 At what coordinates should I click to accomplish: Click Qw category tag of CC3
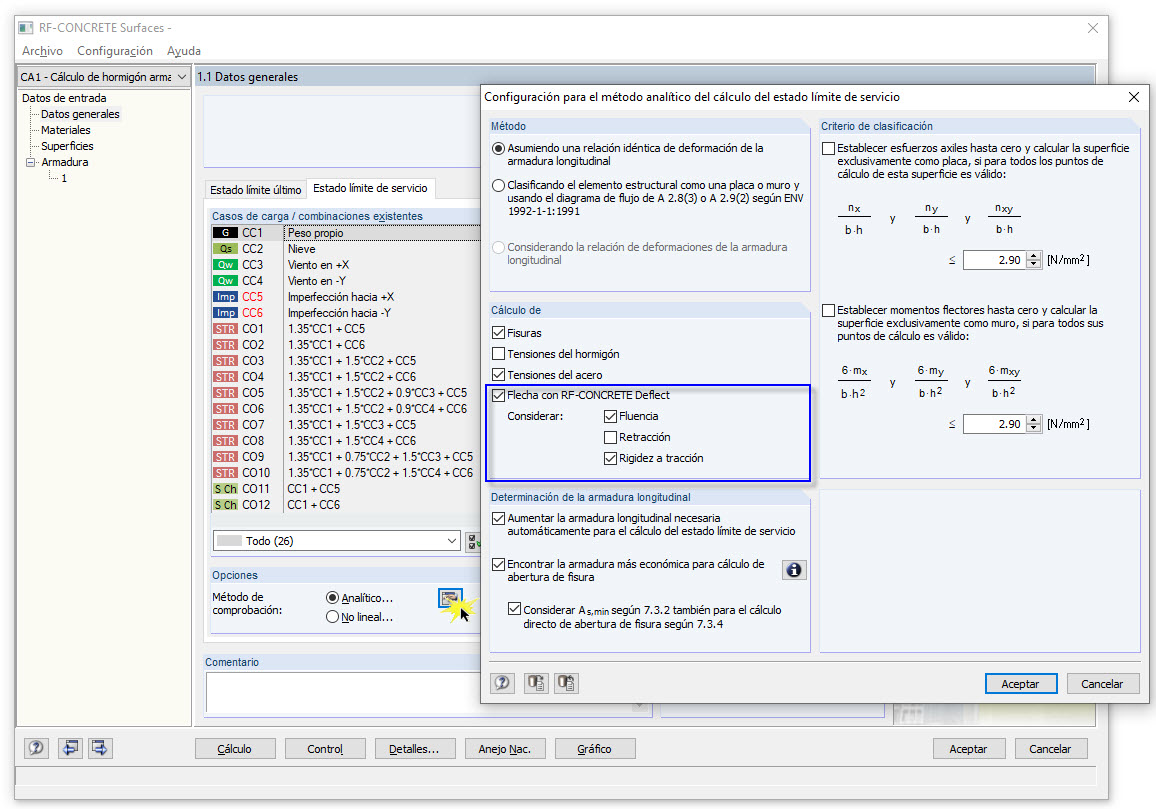[x=225, y=265]
